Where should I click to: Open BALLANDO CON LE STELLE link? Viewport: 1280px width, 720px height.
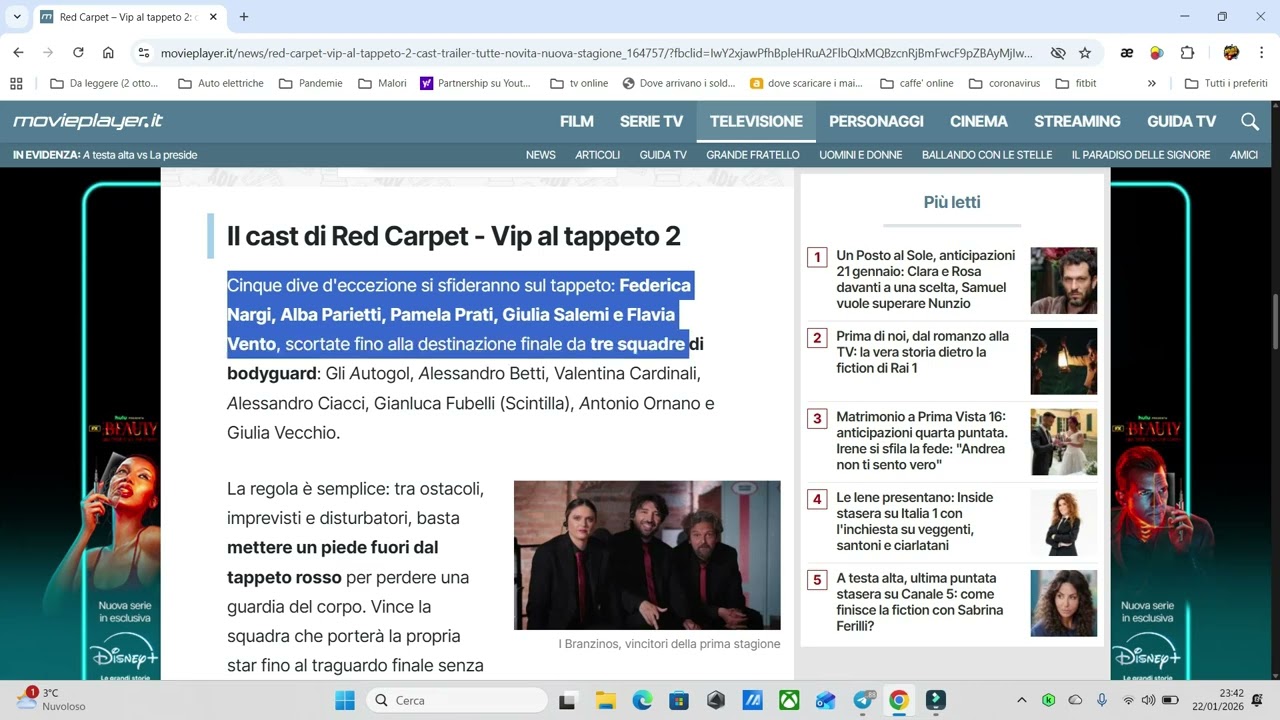[987, 155]
